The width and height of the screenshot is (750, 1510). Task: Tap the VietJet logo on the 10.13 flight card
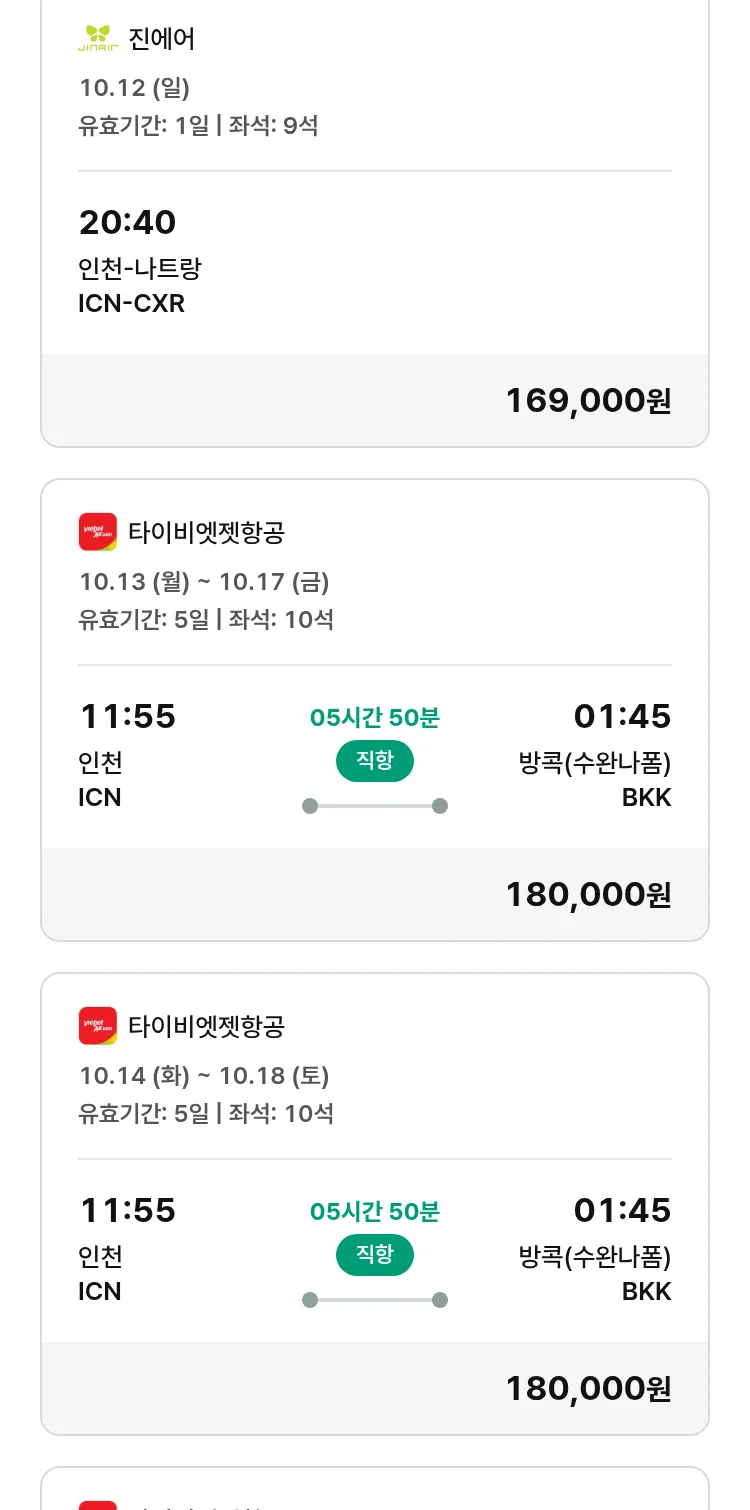pos(98,531)
